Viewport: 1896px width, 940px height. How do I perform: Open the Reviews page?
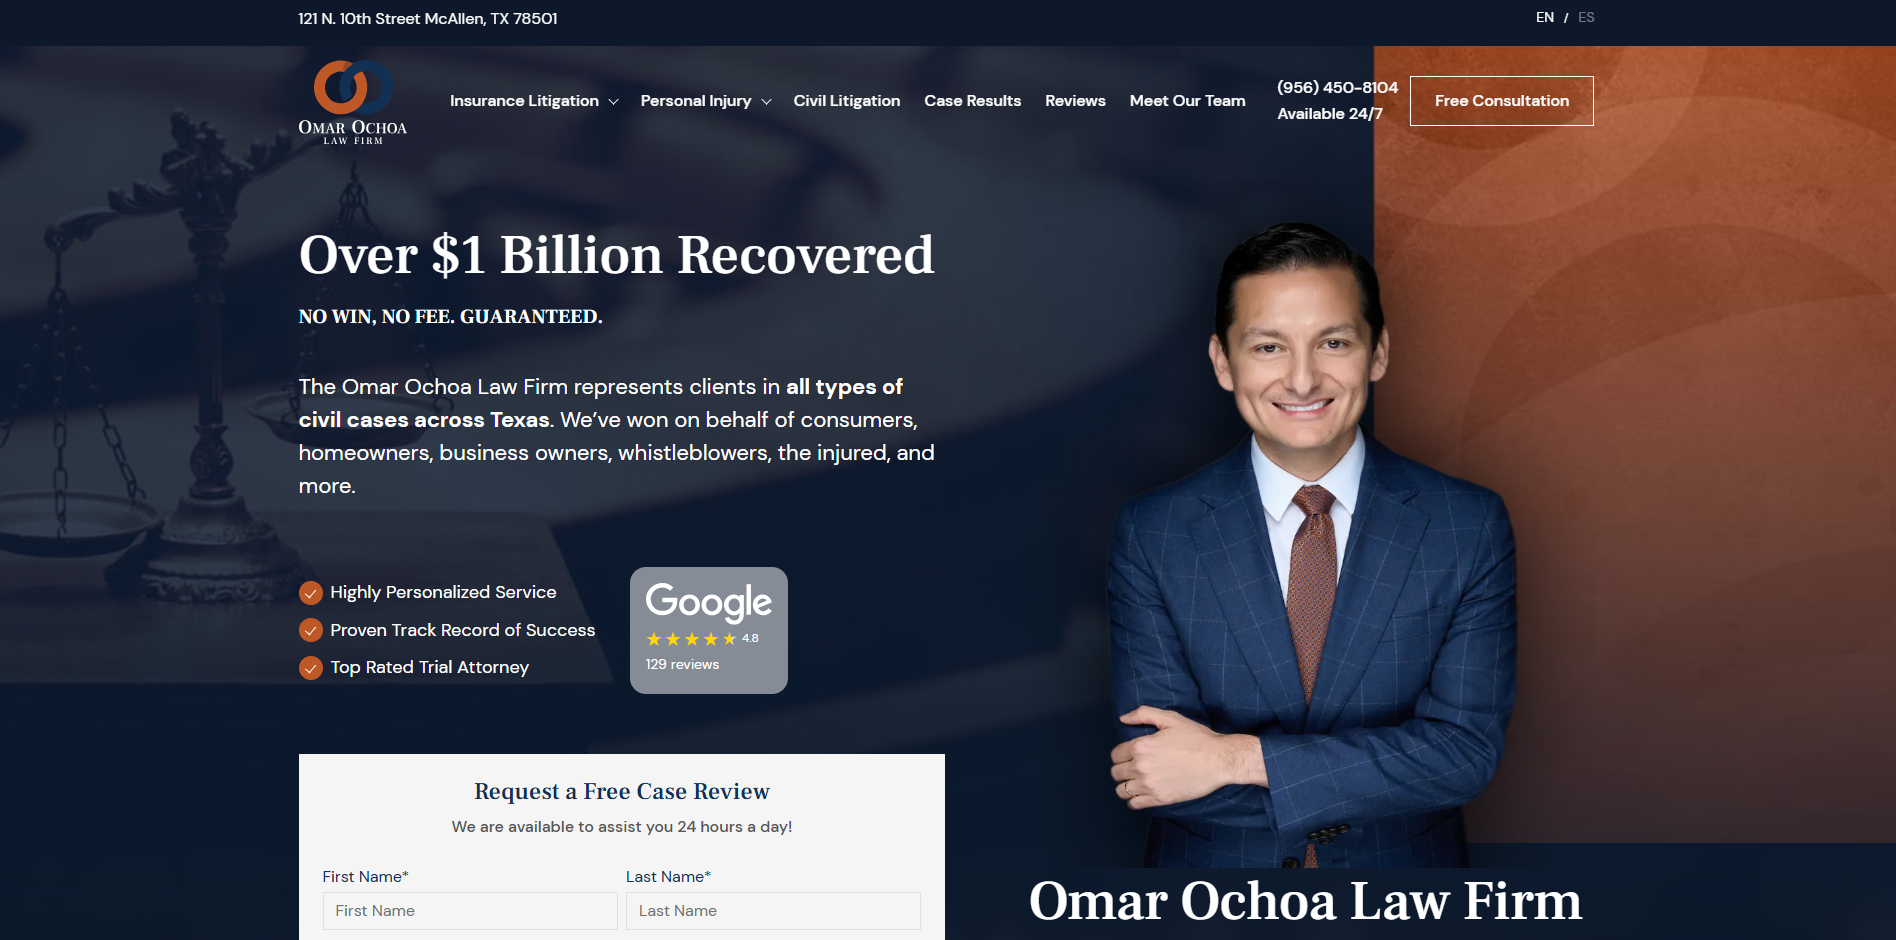pos(1075,101)
